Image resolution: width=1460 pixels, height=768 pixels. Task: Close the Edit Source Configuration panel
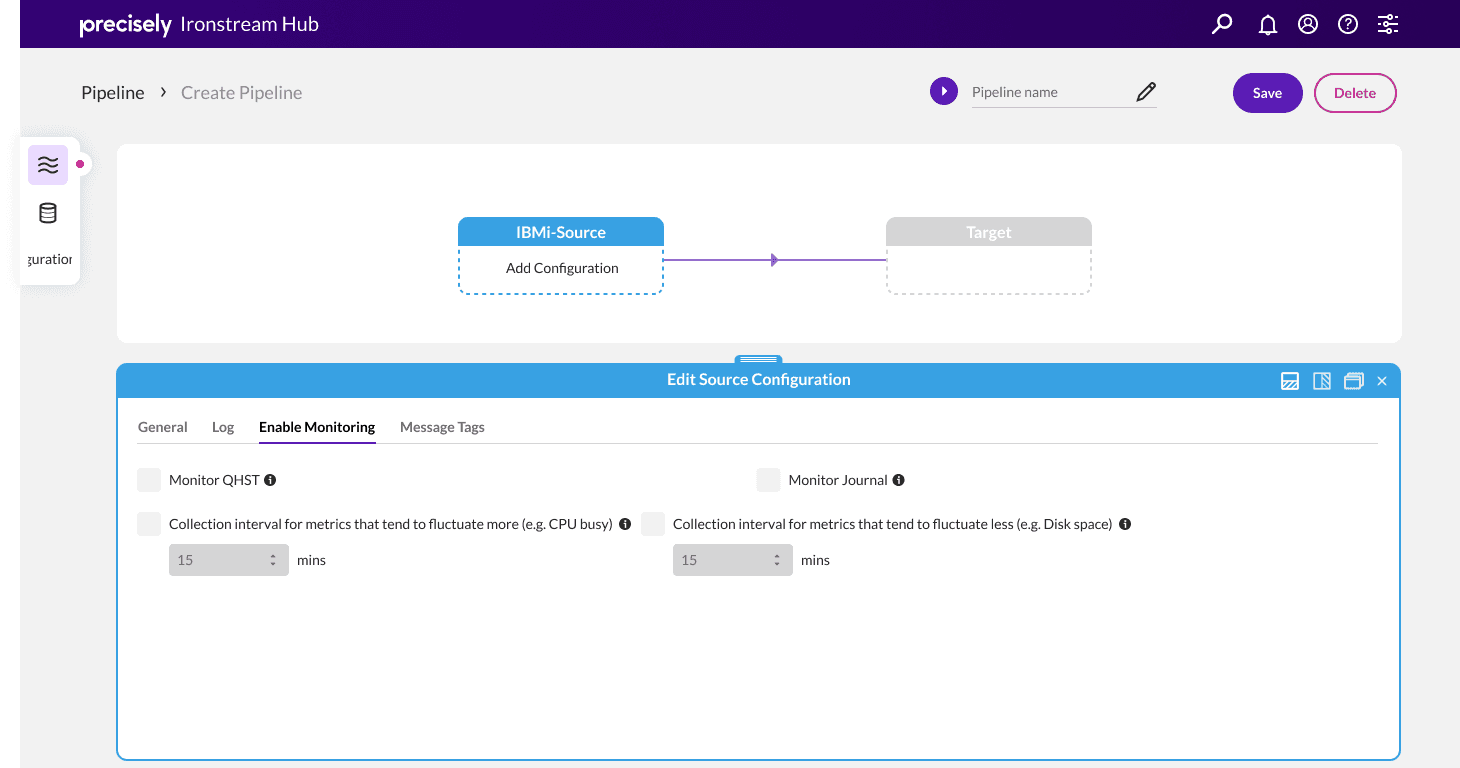pos(1382,381)
